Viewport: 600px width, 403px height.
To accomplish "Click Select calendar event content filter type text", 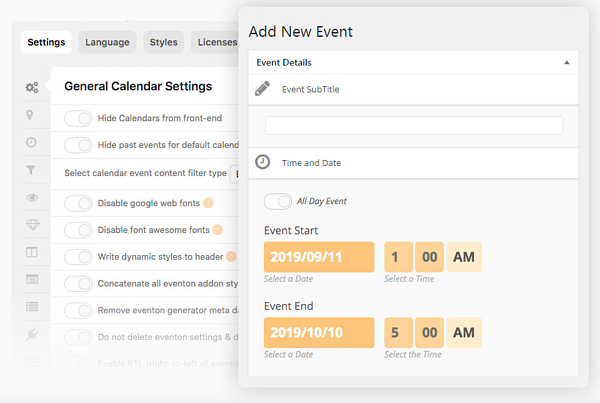I will (x=145, y=173).
